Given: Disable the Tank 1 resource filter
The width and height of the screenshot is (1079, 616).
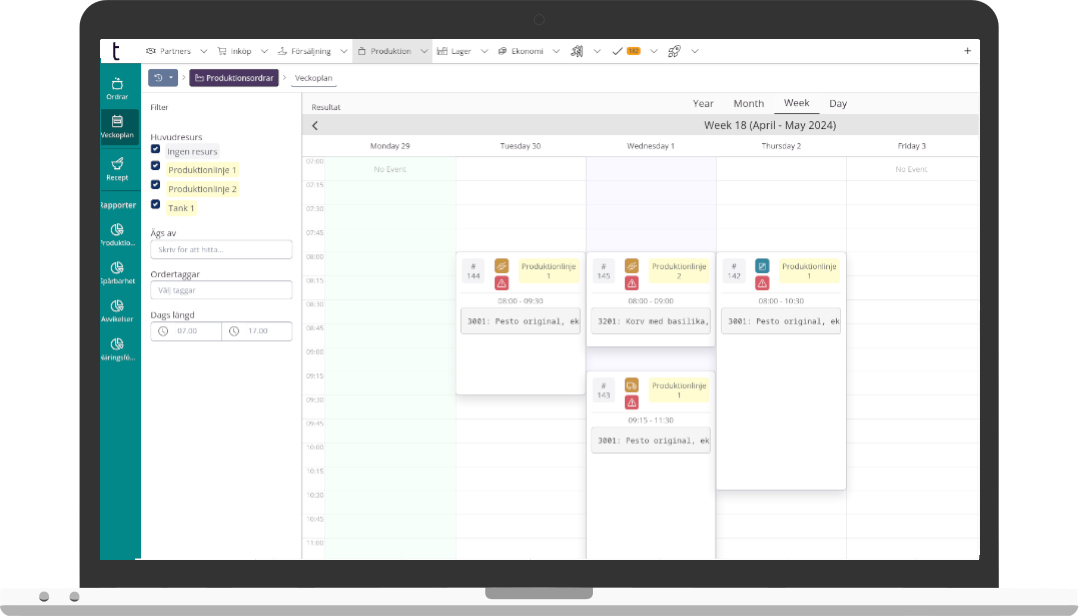Looking at the screenshot, I should click(x=155, y=204).
